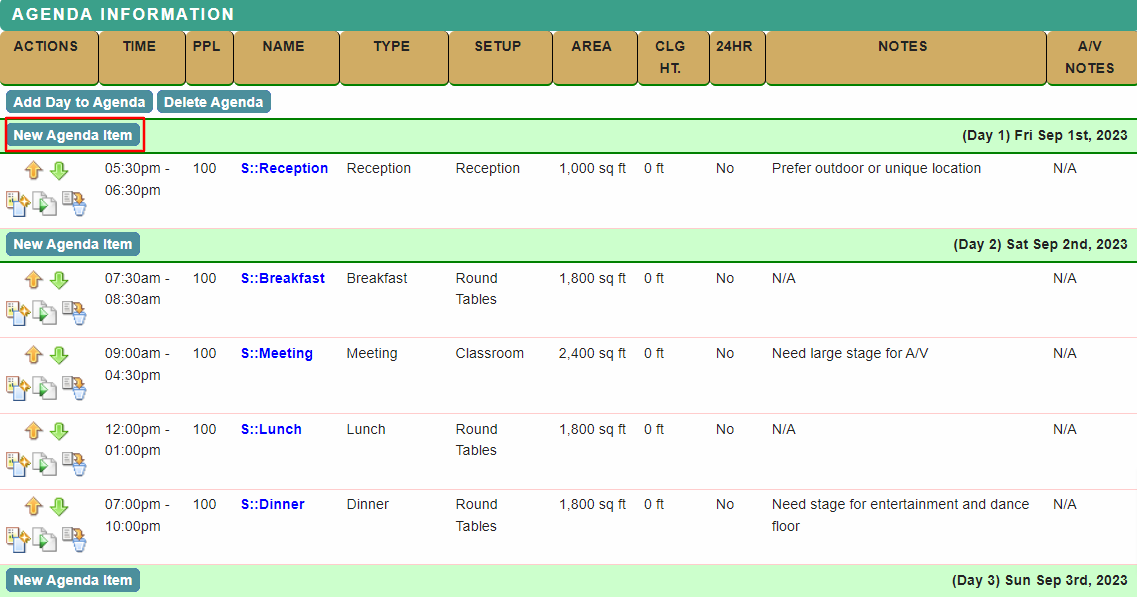Click the NOTES column header
1137x597 pixels.
point(902,47)
